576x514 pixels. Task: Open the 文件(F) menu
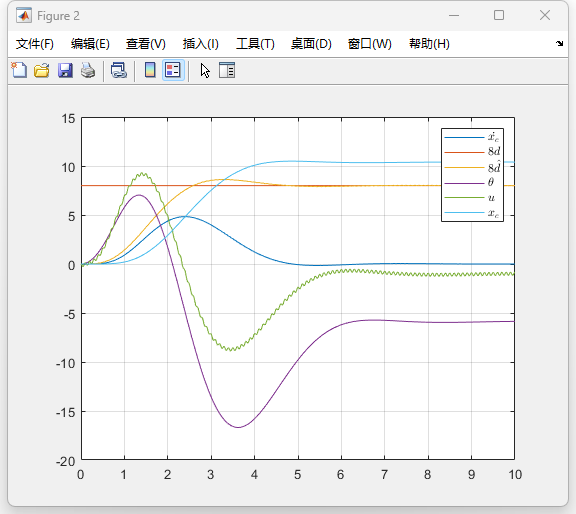coord(35,44)
